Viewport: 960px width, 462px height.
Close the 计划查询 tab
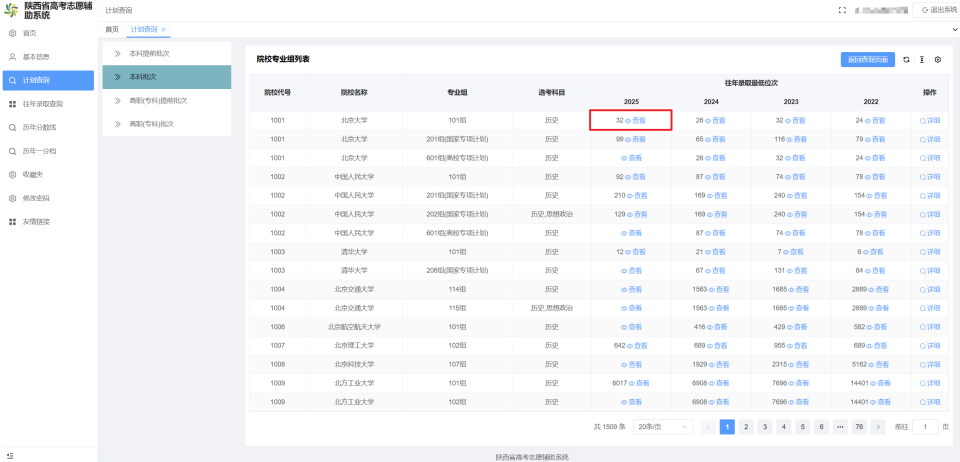pos(163,29)
